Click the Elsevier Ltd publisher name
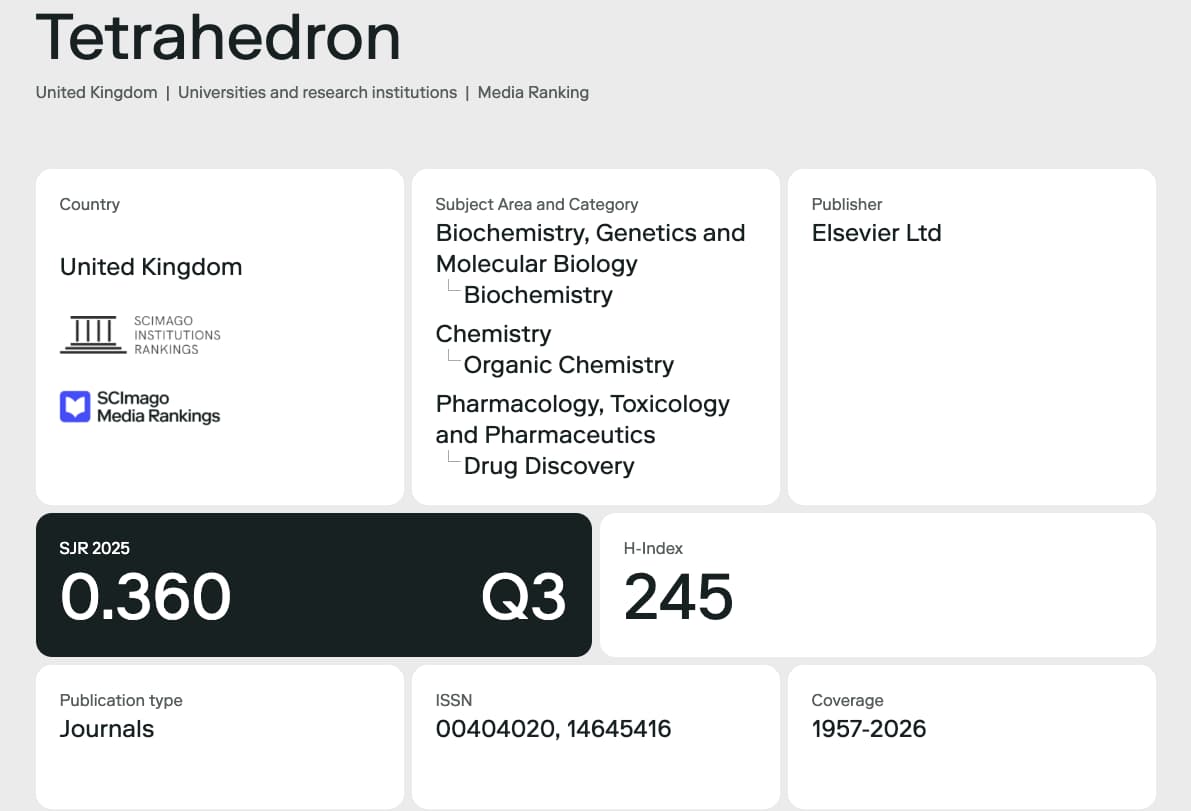 (877, 233)
